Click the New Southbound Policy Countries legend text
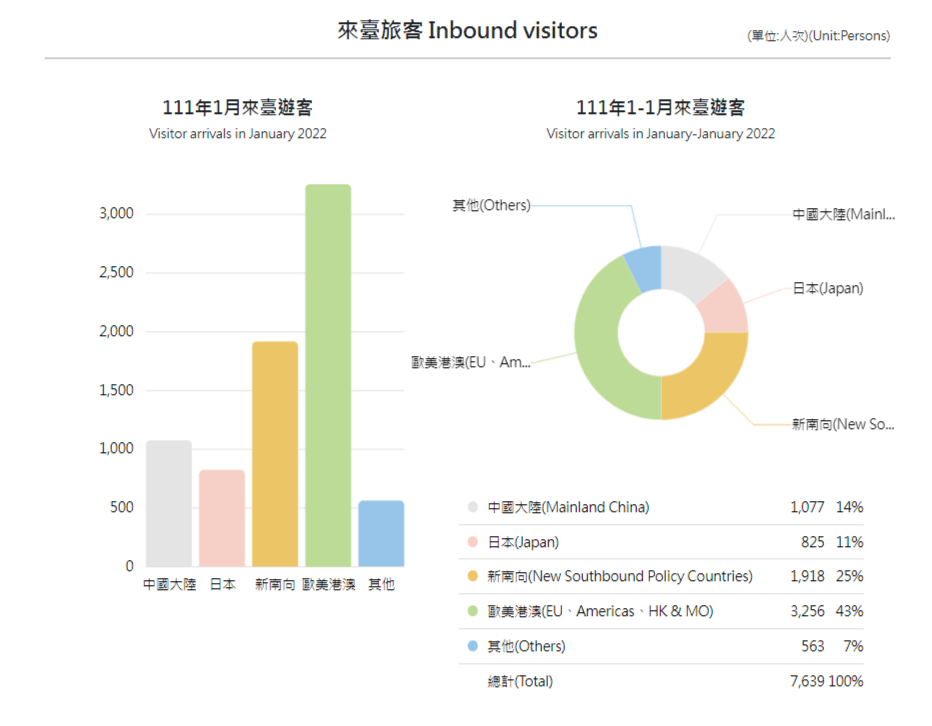932x726 pixels. coord(619,576)
